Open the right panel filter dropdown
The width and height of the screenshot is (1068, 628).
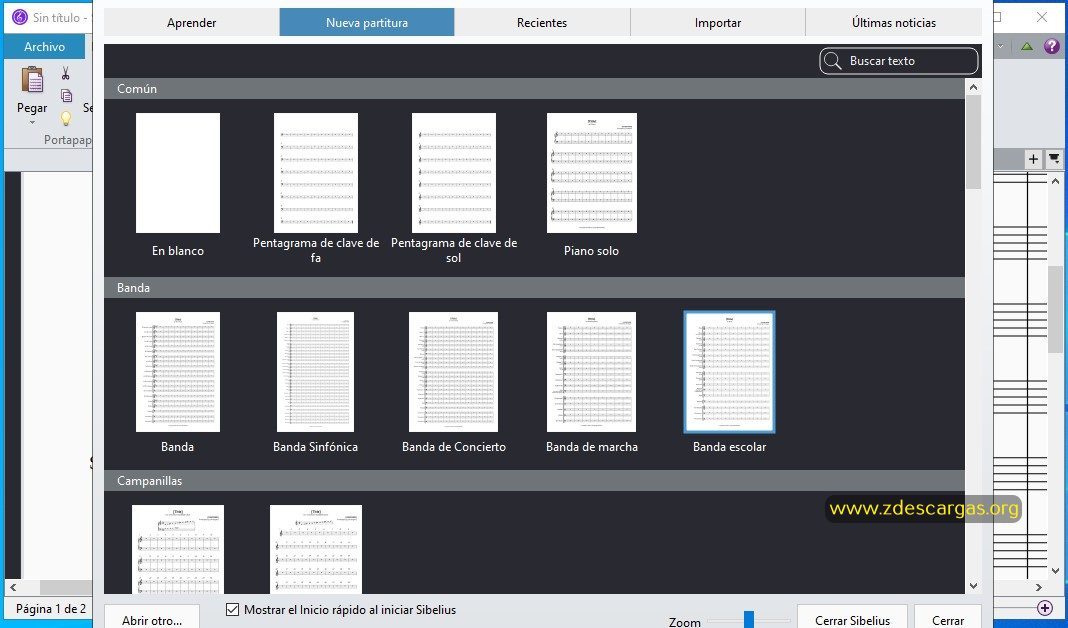(x=1054, y=159)
